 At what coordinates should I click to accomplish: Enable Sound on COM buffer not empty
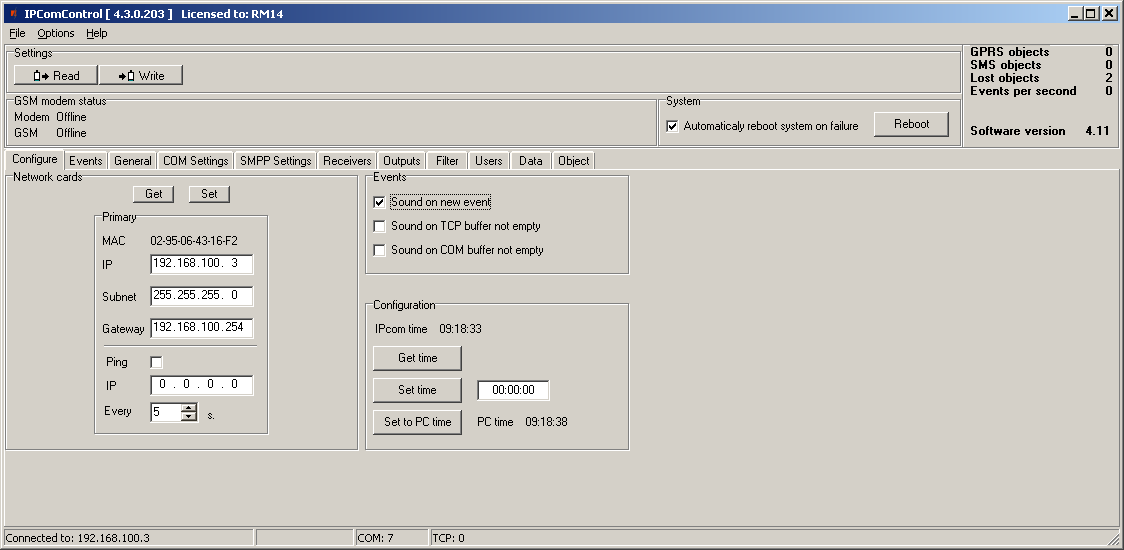coord(379,250)
